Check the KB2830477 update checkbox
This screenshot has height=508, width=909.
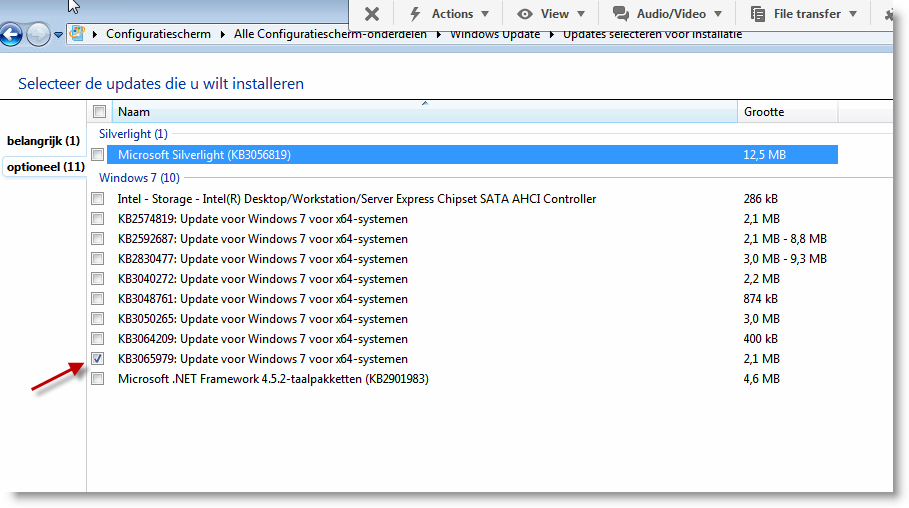coord(97,259)
